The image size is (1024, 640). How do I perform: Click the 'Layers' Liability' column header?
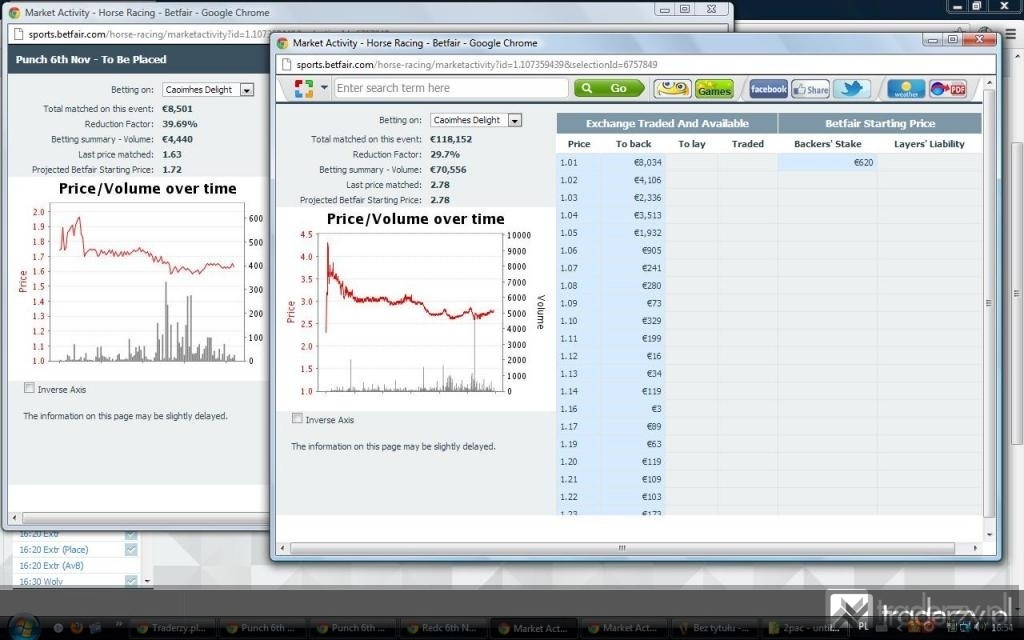pos(929,144)
